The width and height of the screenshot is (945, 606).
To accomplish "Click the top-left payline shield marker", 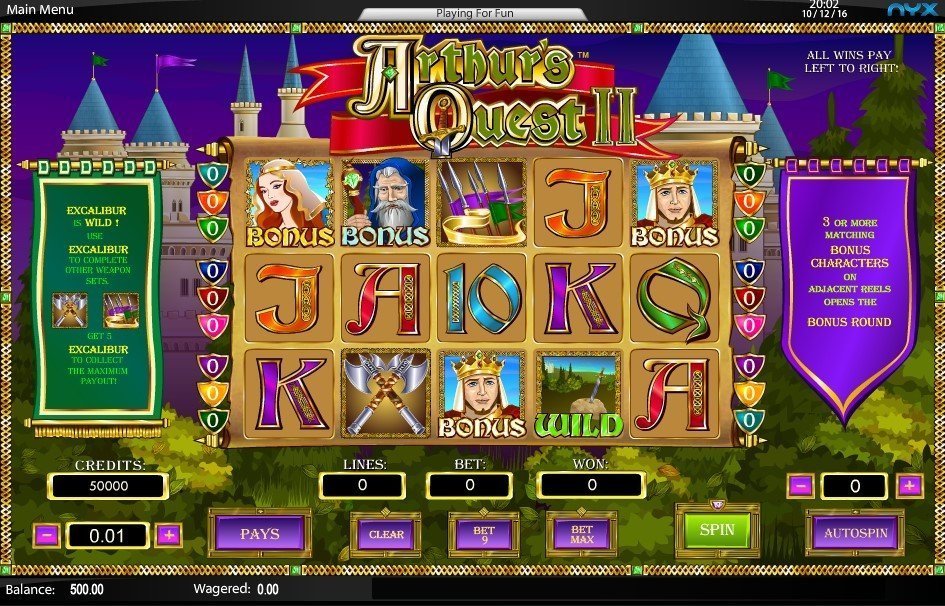I will [213, 175].
